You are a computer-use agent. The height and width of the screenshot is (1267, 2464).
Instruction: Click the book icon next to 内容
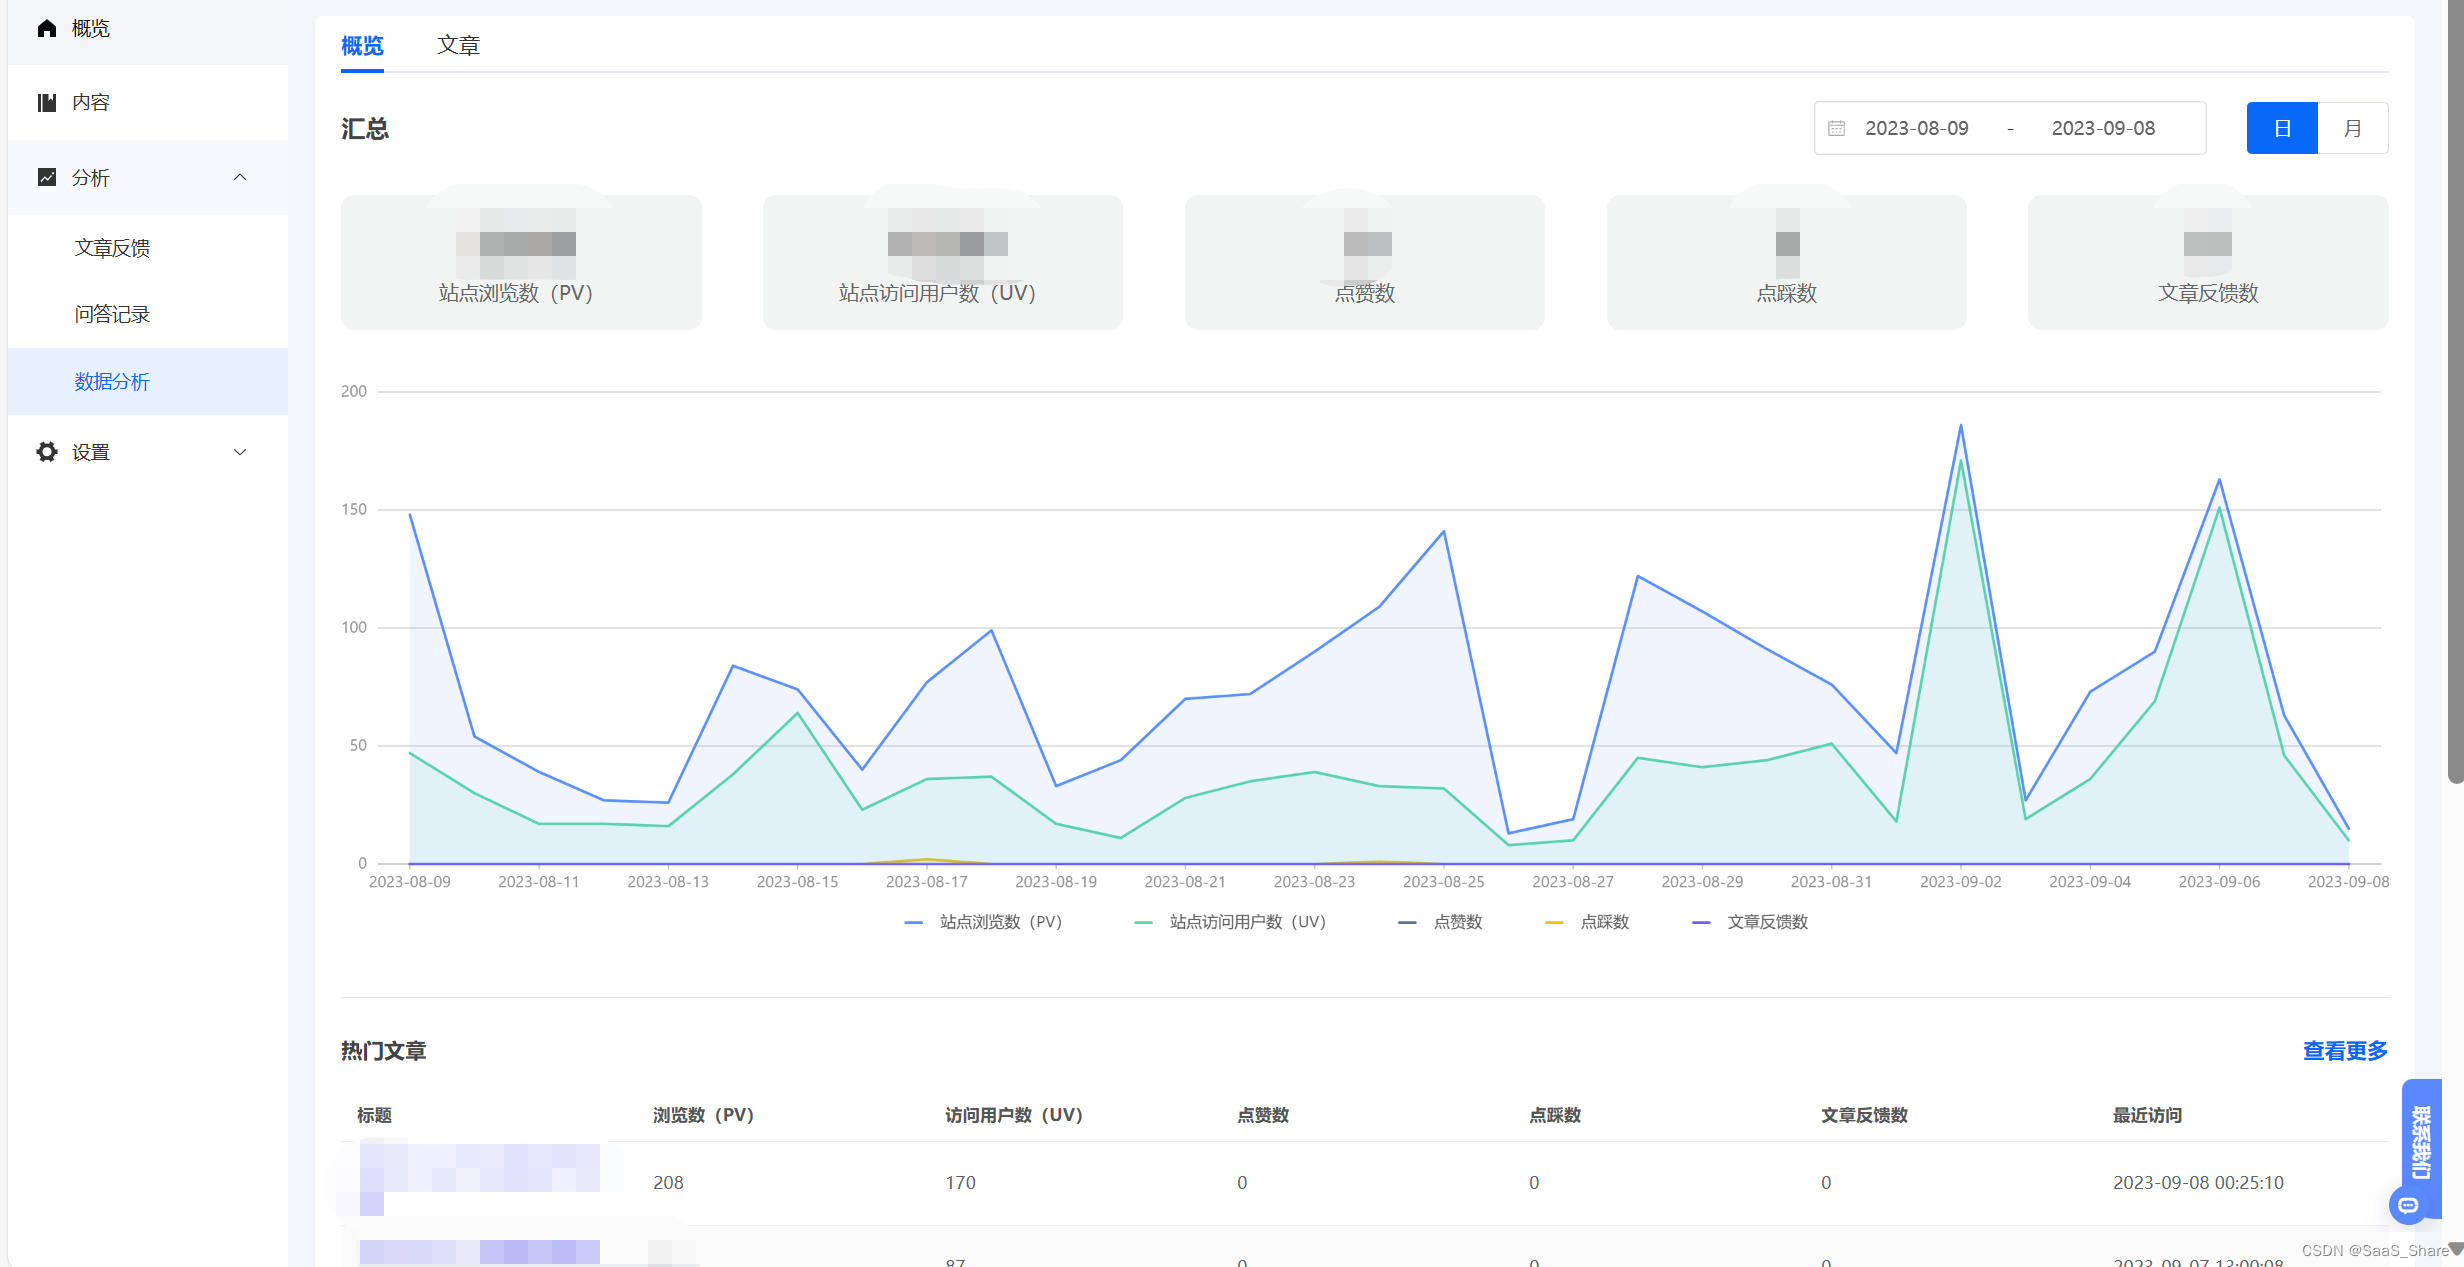tap(46, 102)
